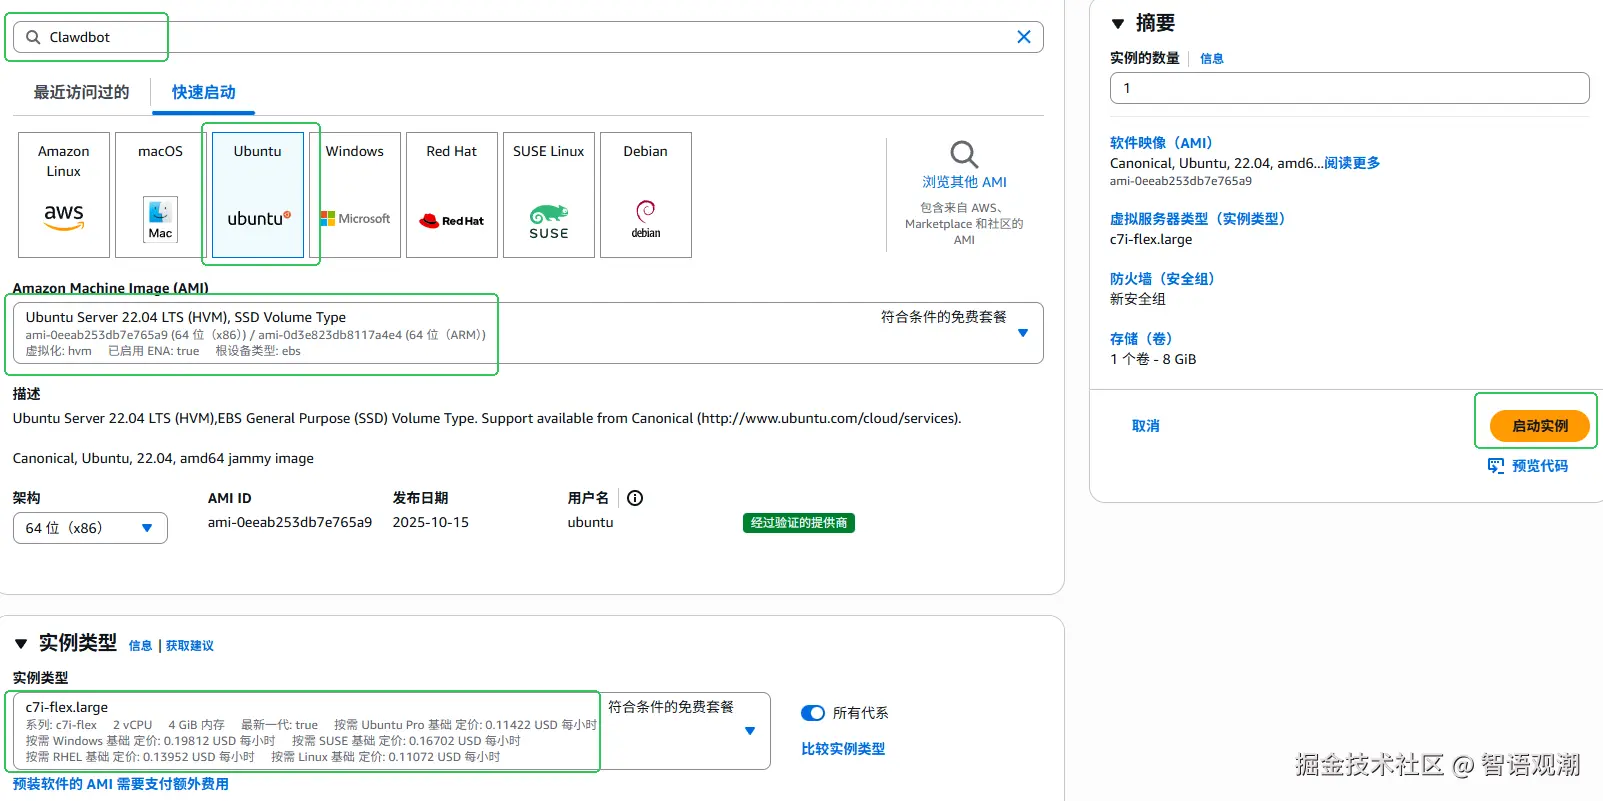Open the Ubuntu Server 22.04 LTS AMI dropdown

click(528, 333)
